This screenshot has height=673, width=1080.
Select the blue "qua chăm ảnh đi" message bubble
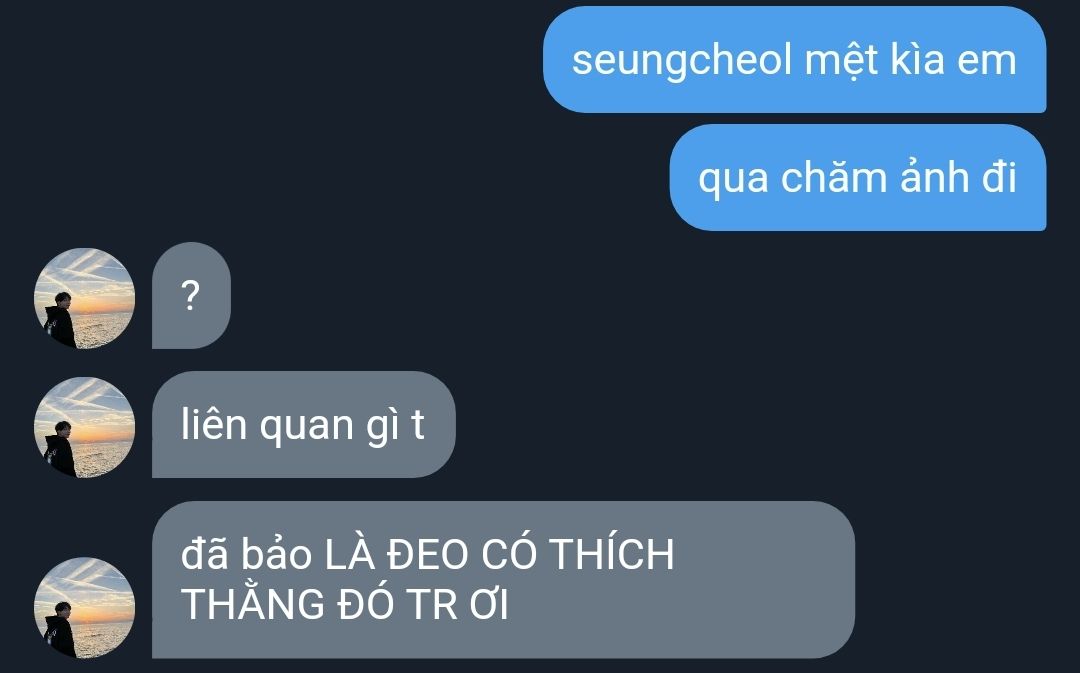coord(858,178)
